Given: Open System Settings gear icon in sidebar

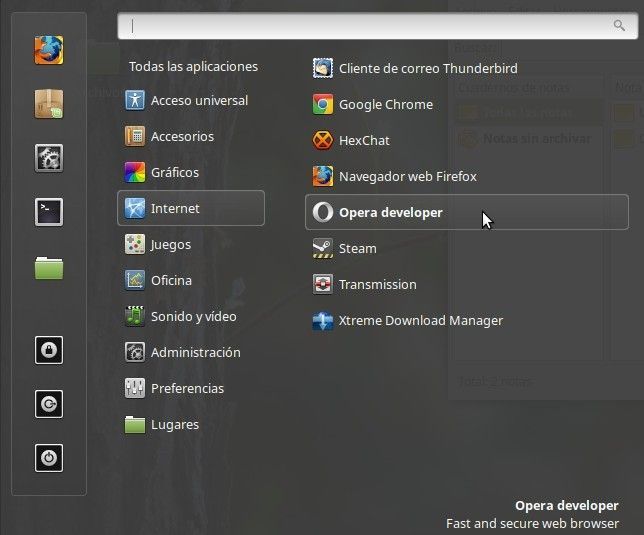Looking at the screenshot, I should pos(49,158).
